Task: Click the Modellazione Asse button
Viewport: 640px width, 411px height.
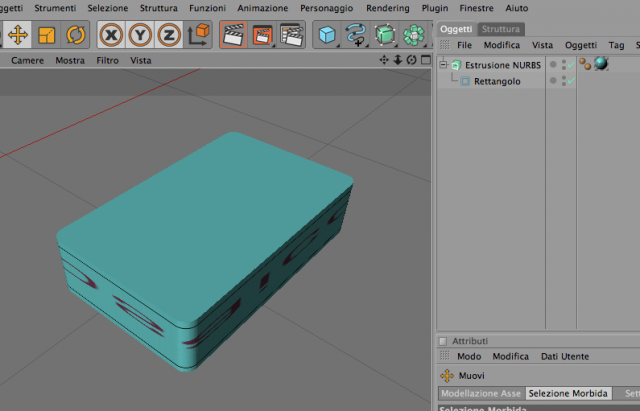Action: point(481,393)
